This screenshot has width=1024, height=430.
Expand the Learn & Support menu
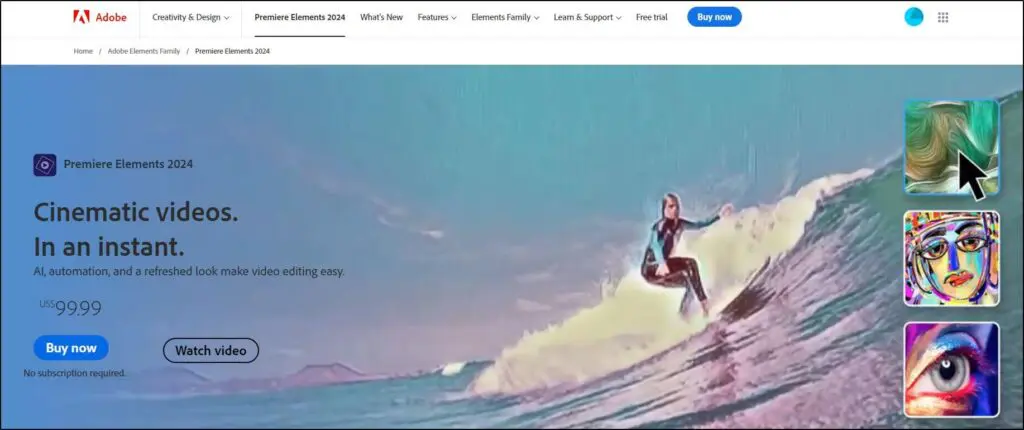point(587,18)
